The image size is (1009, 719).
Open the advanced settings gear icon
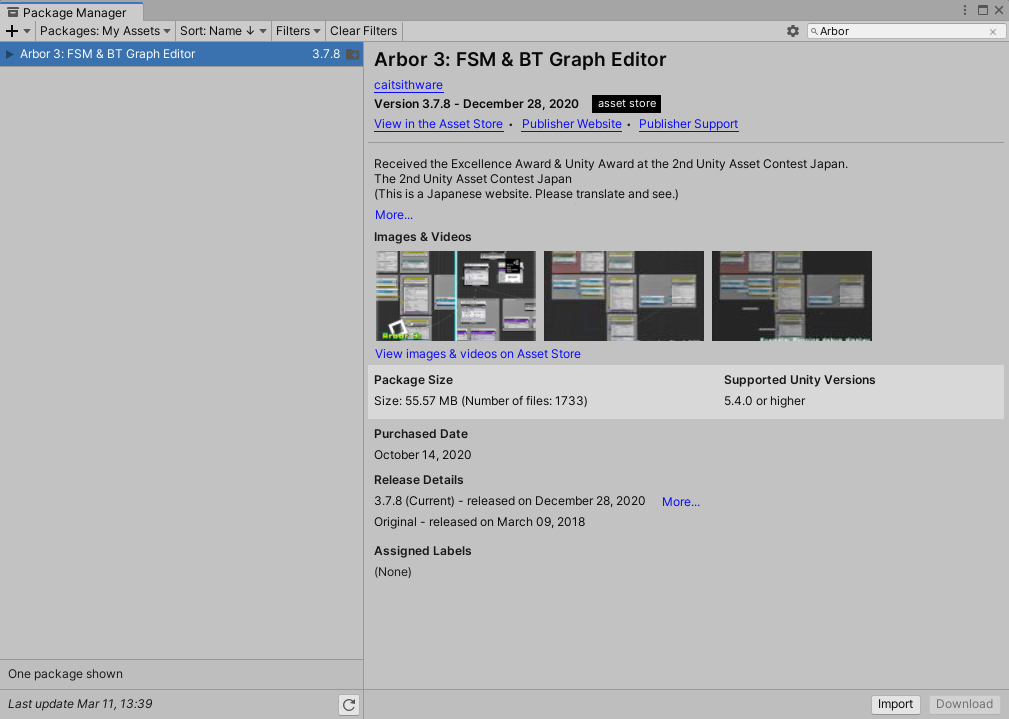click(793, 31)
